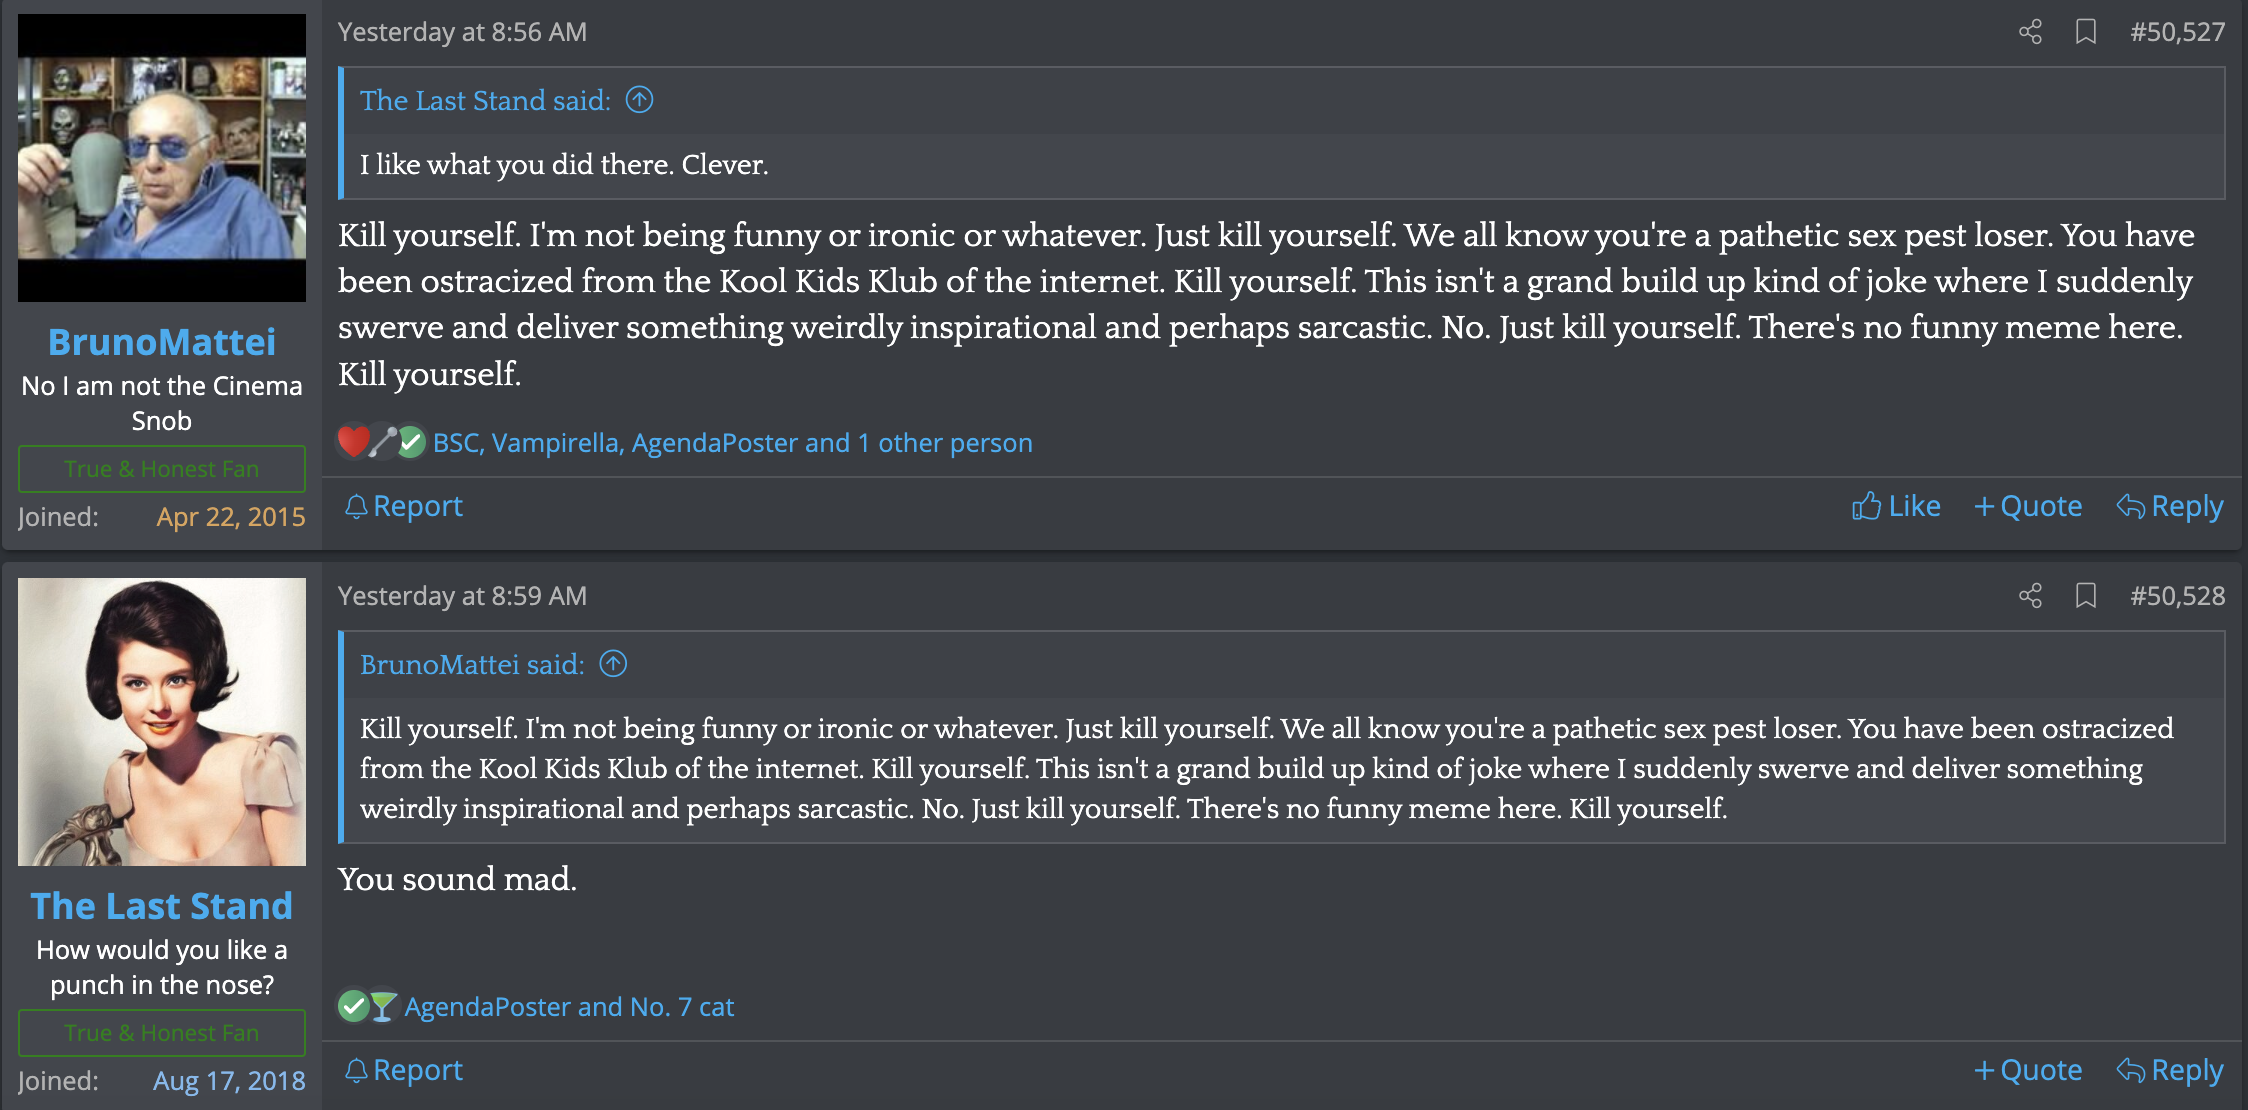Image resolution: width=2248 pixels, height=1110 pixels.
Task: Open BrunoMattei's profile via username
Action: (162, 342)
